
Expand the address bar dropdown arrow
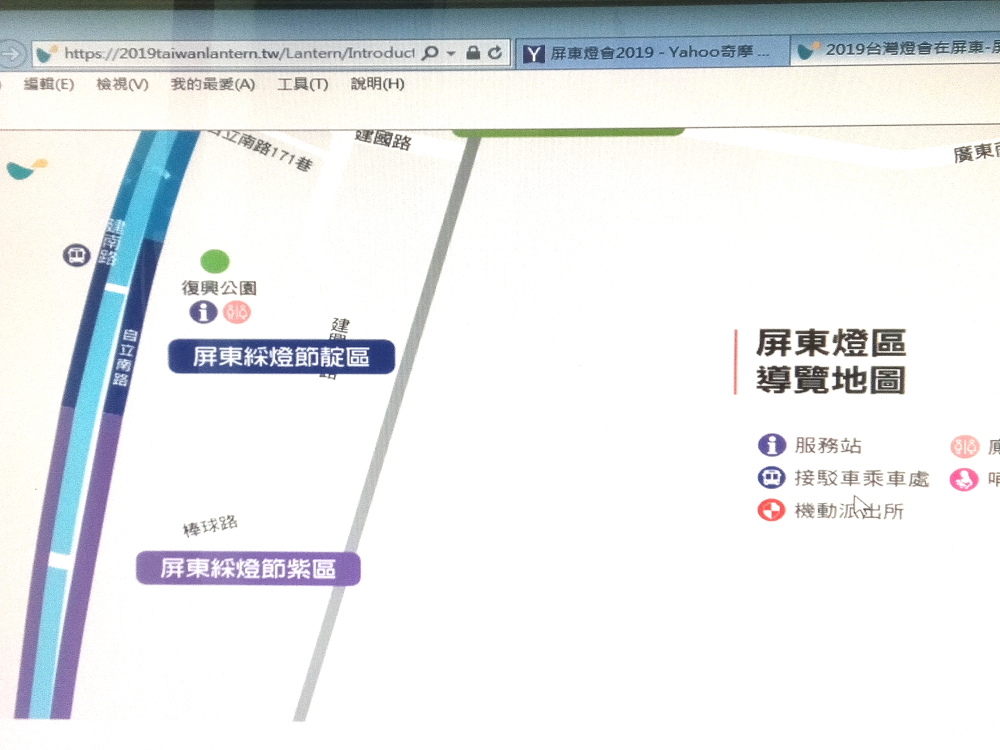(452, 53)
